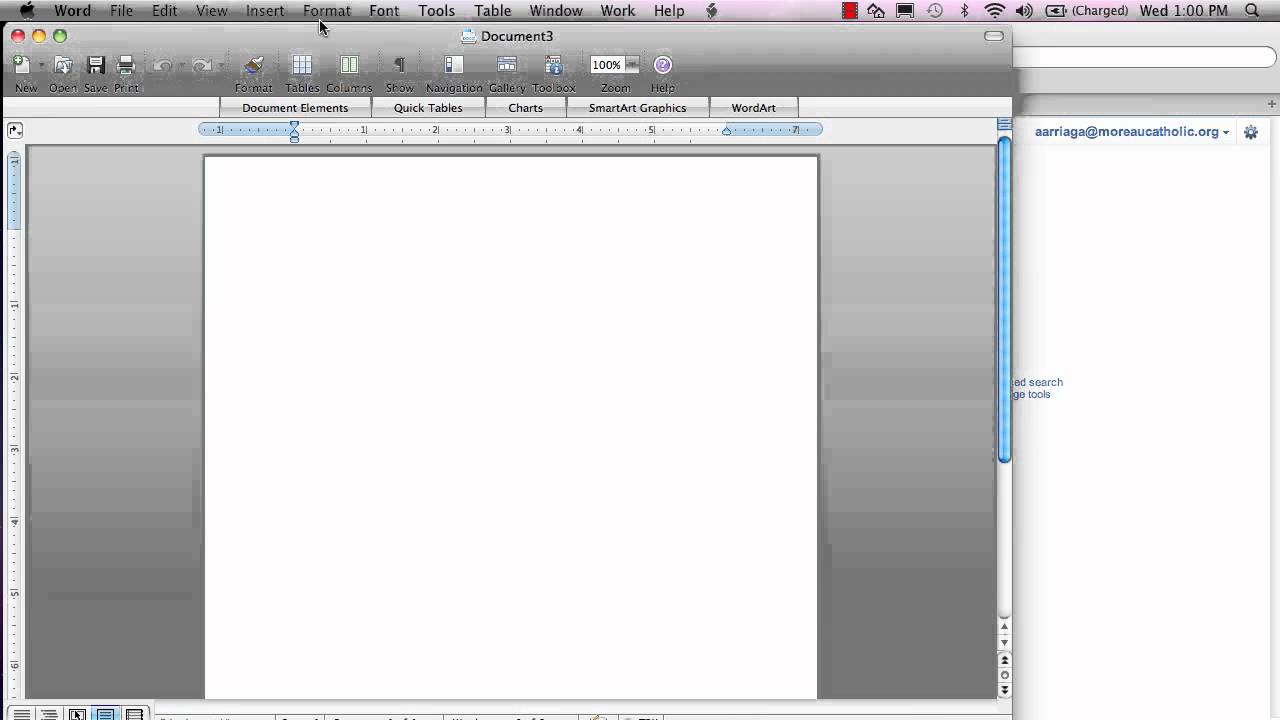Viewport: 1280px width, 720px height.
Task: Open the Apple menu
Action: click(27, 11)
